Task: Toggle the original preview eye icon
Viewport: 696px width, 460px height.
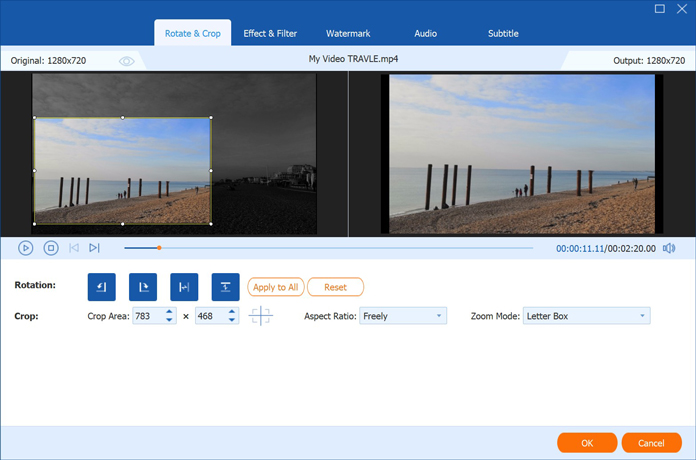Action: point(127,61)
